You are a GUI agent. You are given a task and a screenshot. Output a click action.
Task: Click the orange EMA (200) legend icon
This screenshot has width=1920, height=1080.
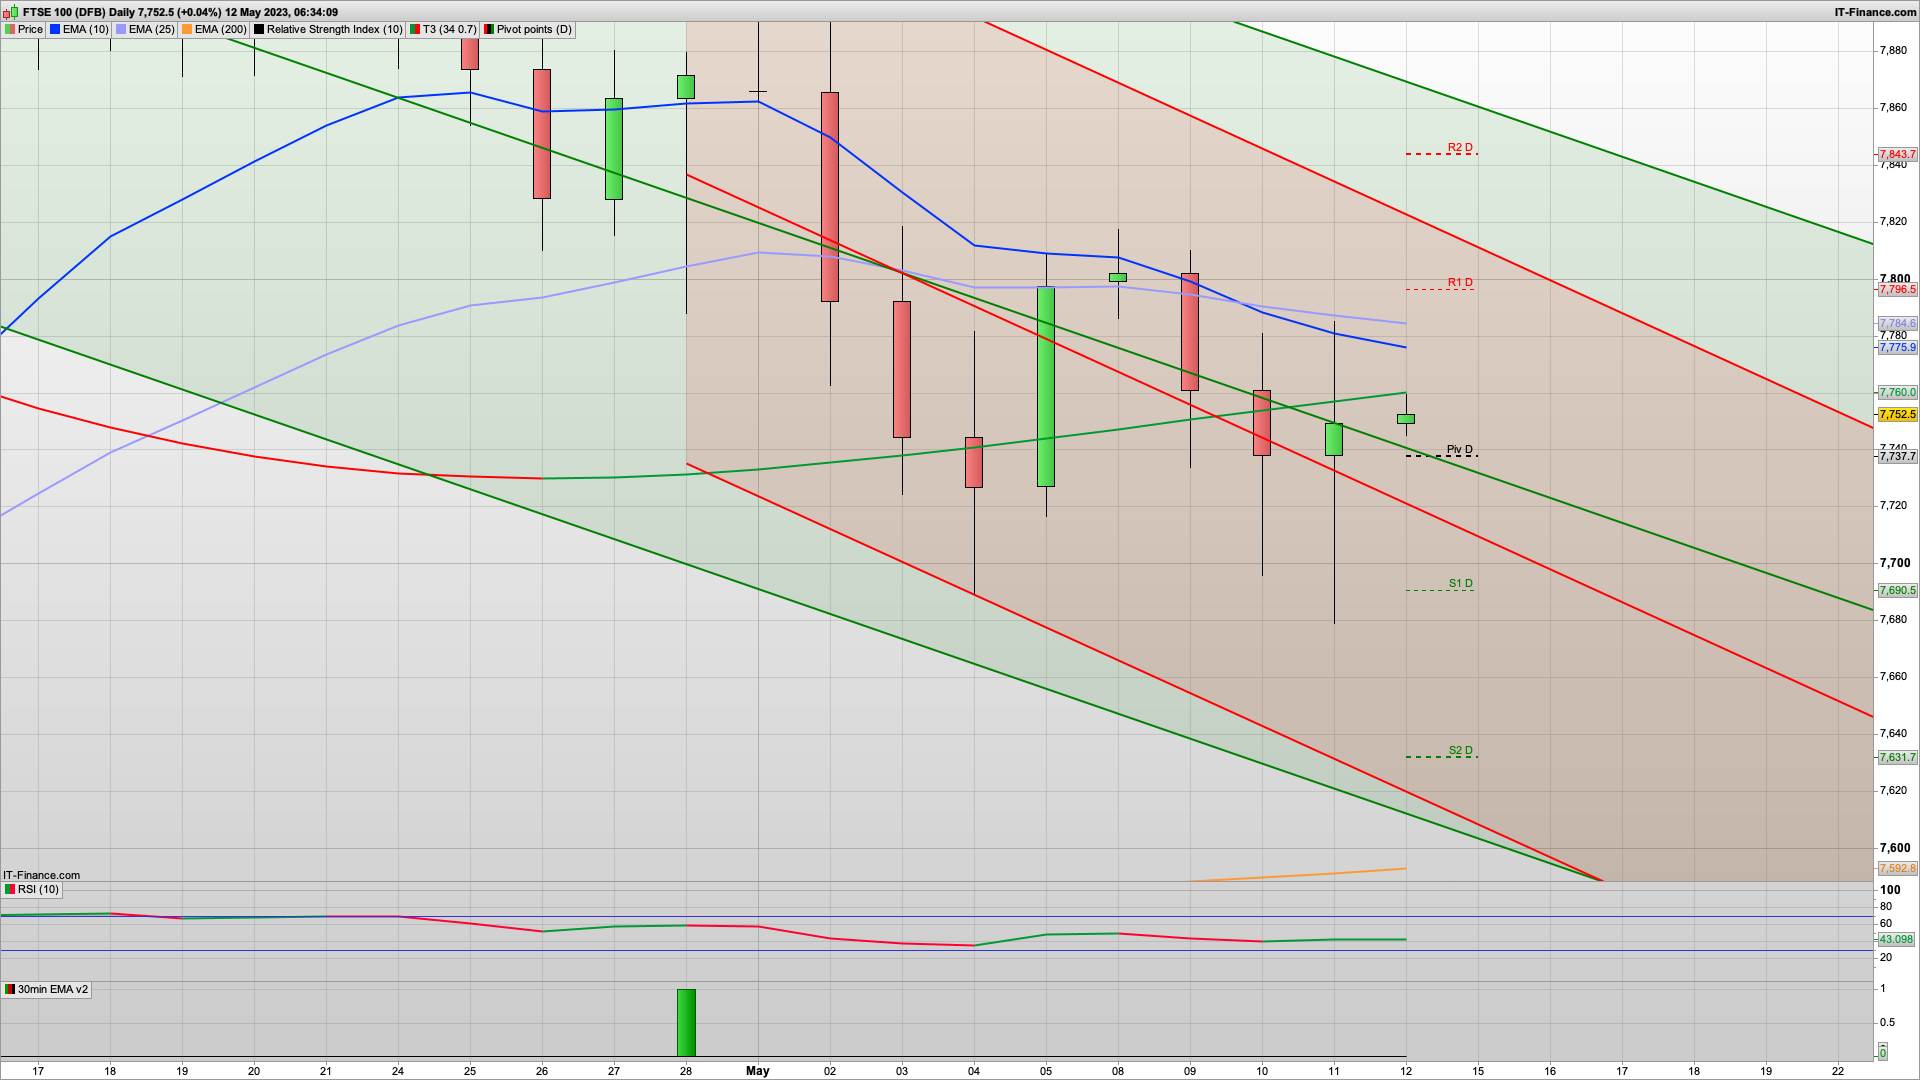pos(187,29)
